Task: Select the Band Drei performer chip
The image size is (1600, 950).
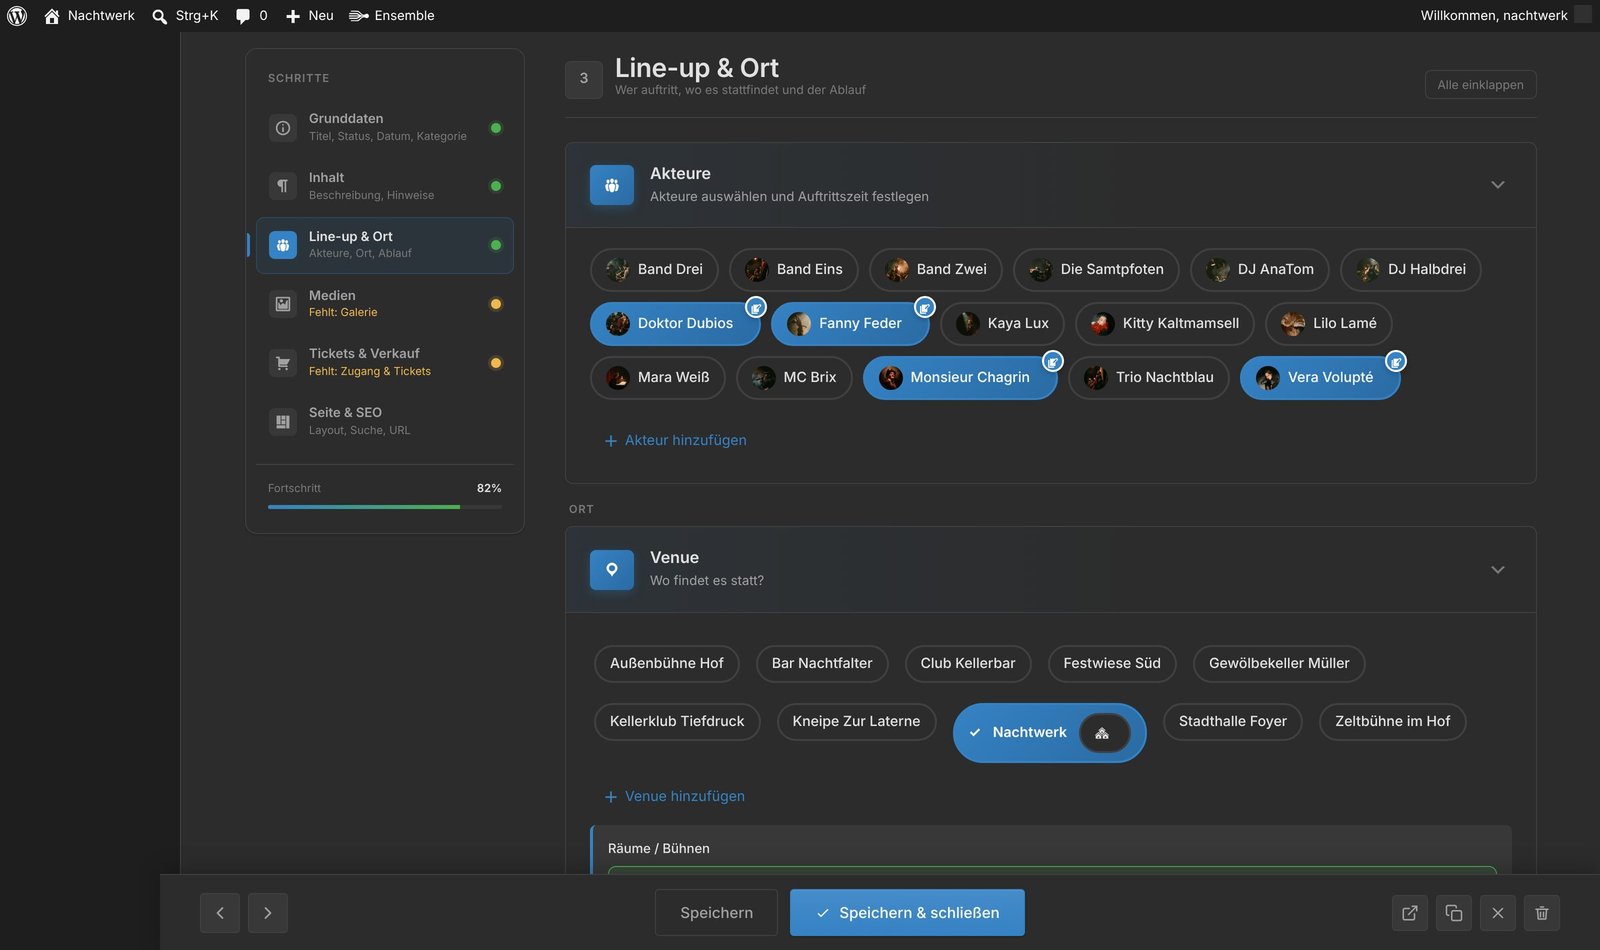Action: [x=654, y=270]
